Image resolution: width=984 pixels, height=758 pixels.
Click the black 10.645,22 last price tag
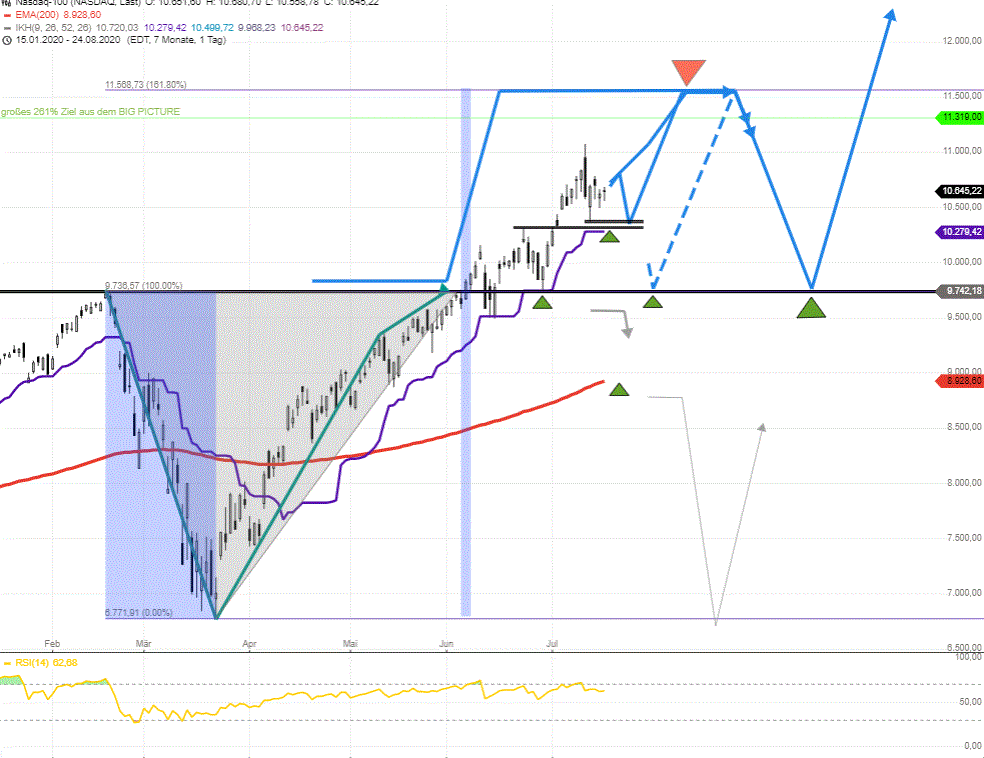960,191
